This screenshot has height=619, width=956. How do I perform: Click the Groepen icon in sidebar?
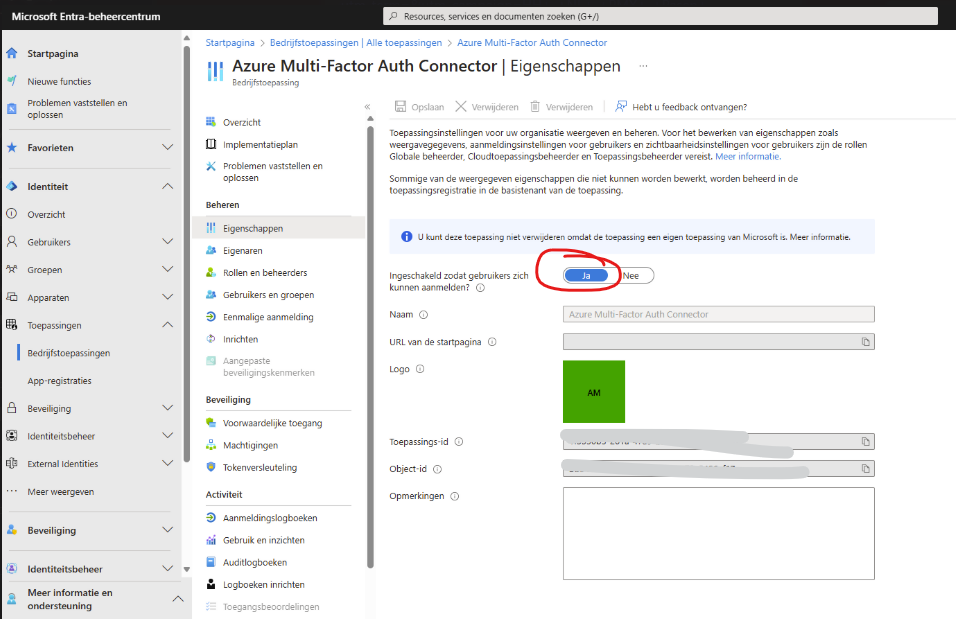click(12, 270)
